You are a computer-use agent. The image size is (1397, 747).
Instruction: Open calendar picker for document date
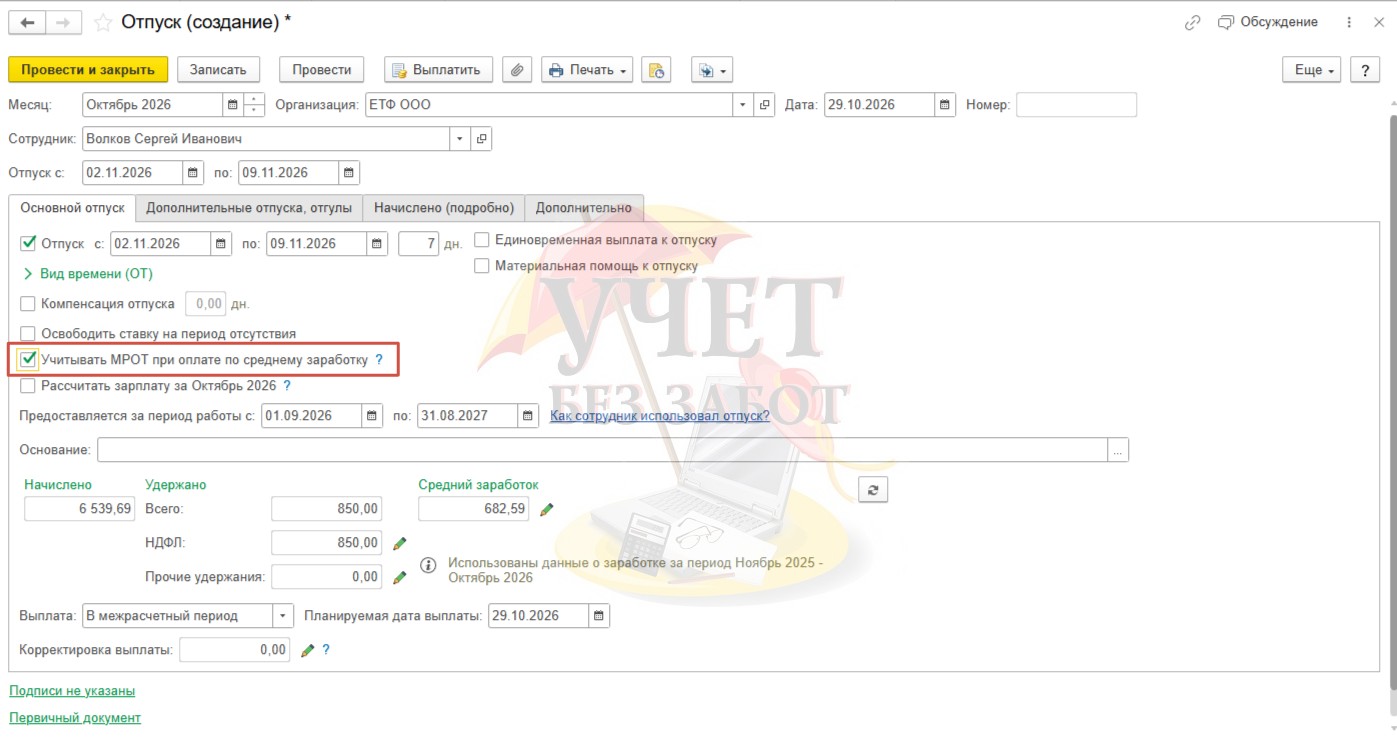(x=945, y=105)
